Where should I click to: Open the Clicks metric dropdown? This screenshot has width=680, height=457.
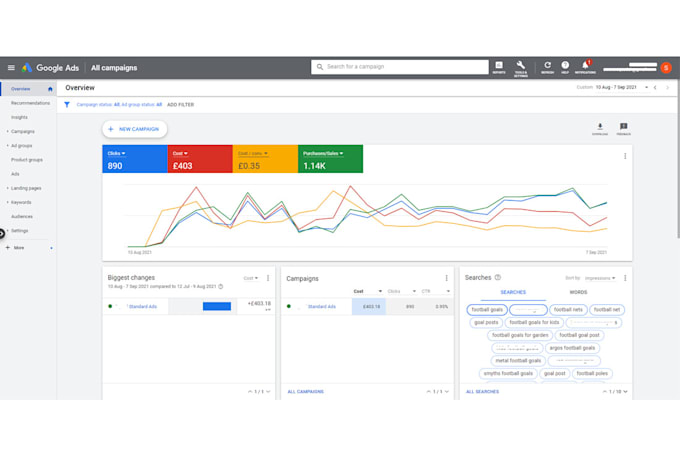coord(116,153)
